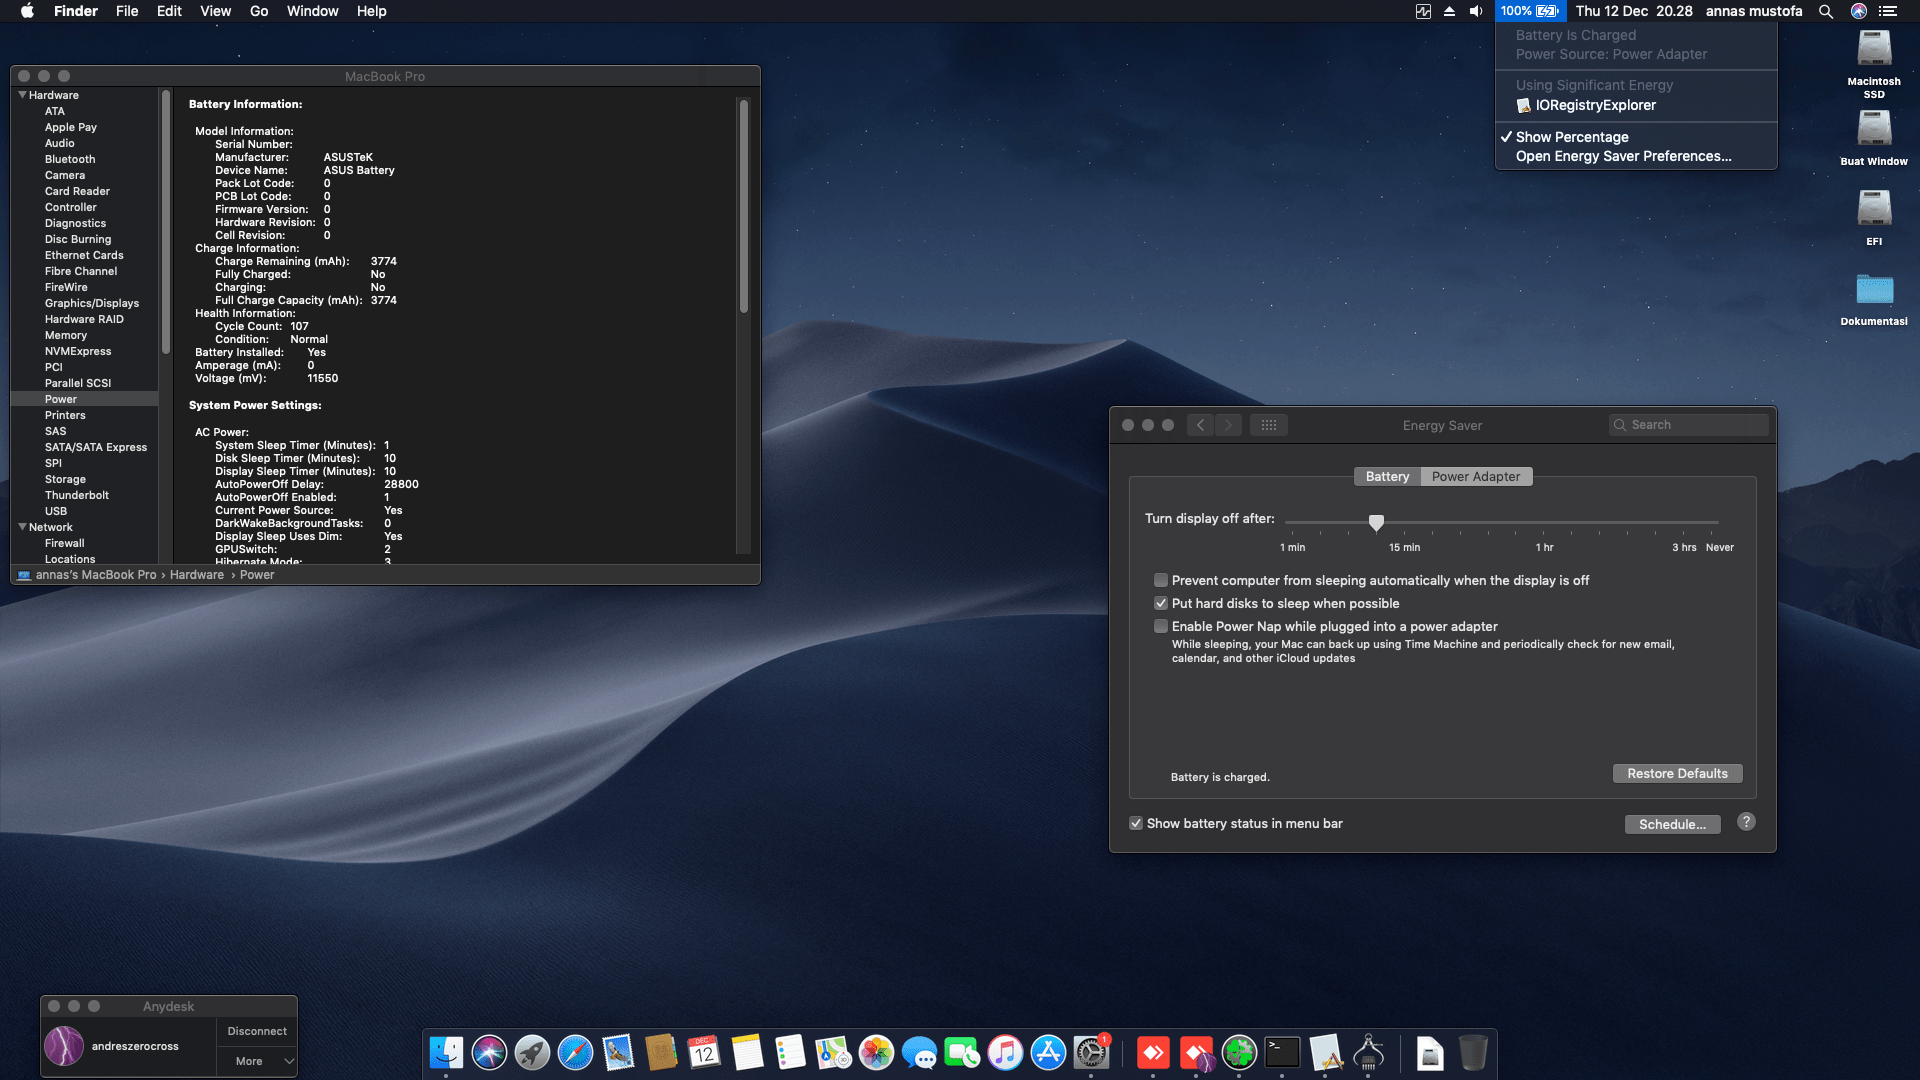Switch to the Power Adapter tab

1475,477
